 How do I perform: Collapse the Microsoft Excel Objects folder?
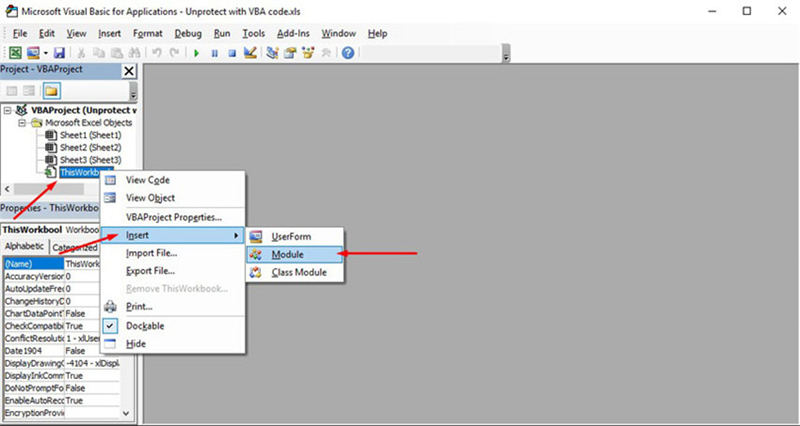click(x=21, y=122)
